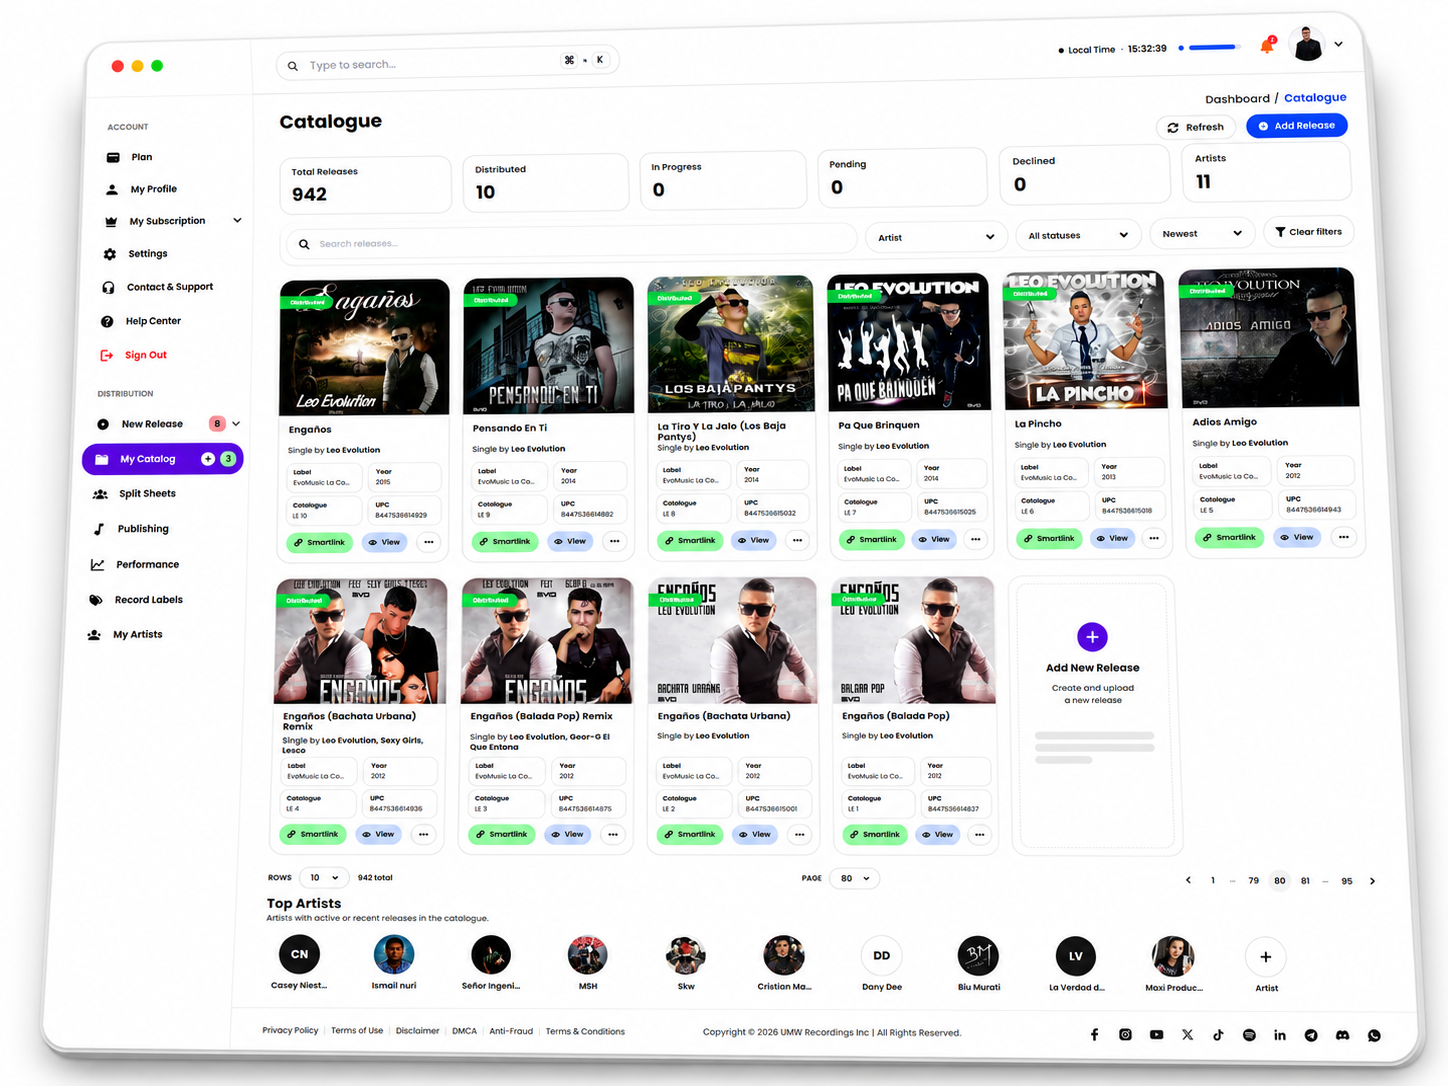Click the blue progress bar in header

pos(1212,47)
